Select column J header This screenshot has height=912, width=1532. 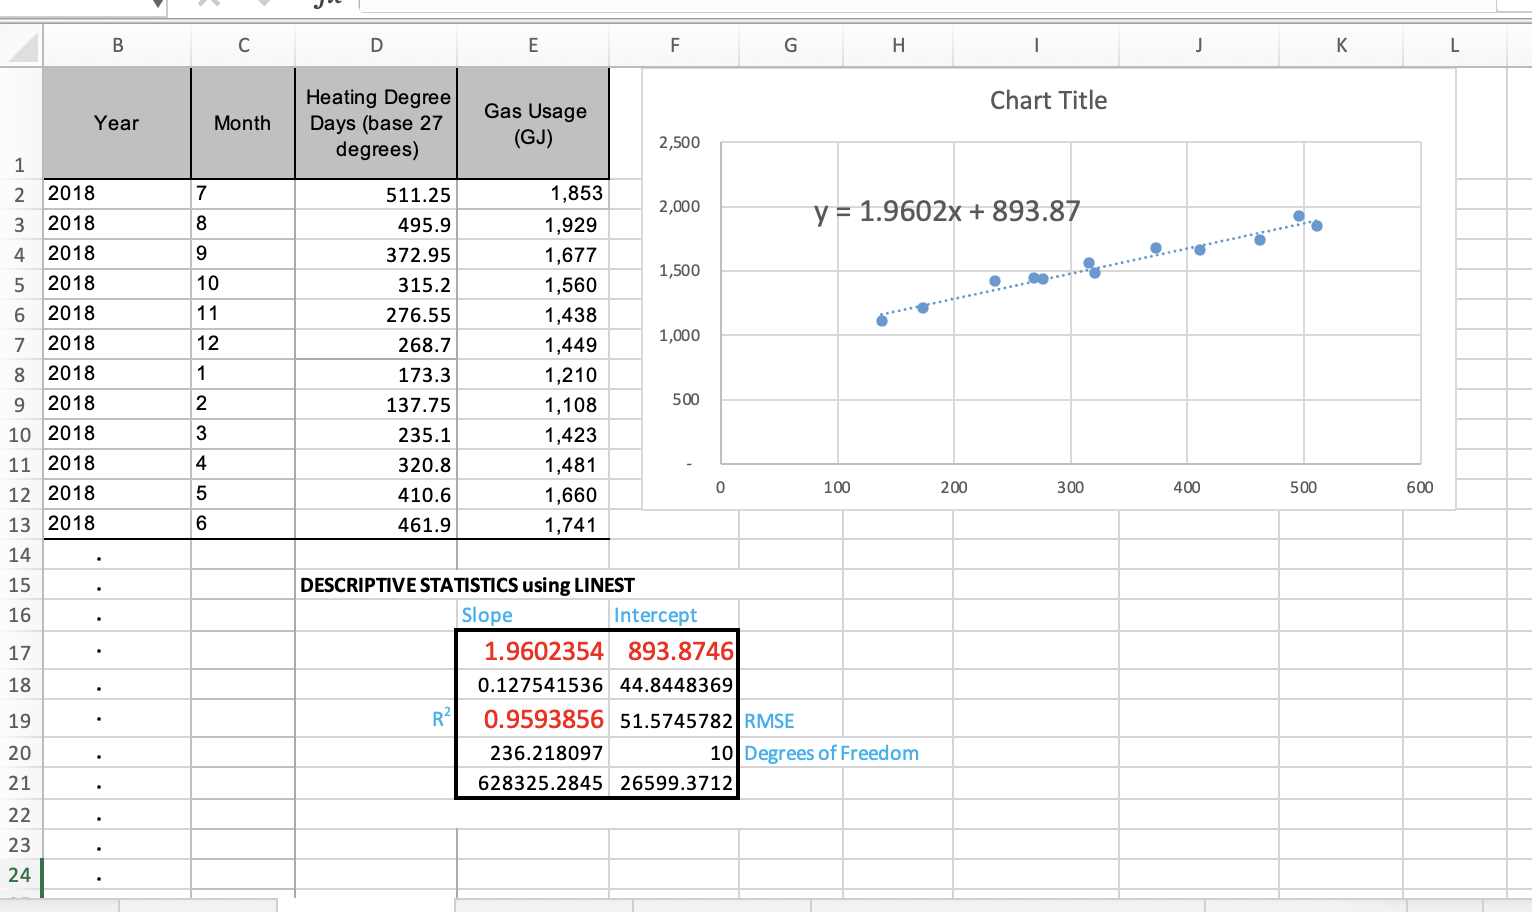click(1198, 45)
